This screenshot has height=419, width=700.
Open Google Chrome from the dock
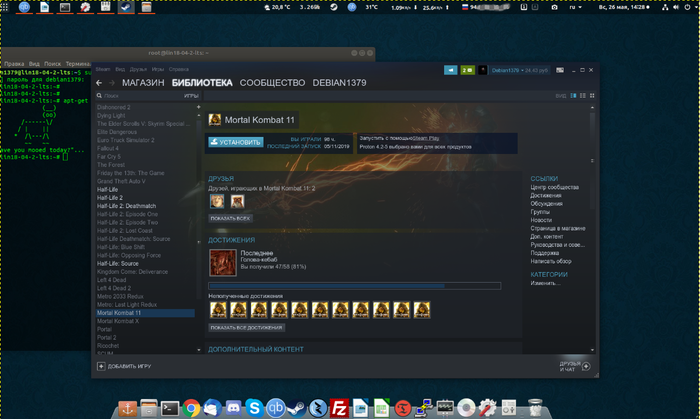coord(192,407)
